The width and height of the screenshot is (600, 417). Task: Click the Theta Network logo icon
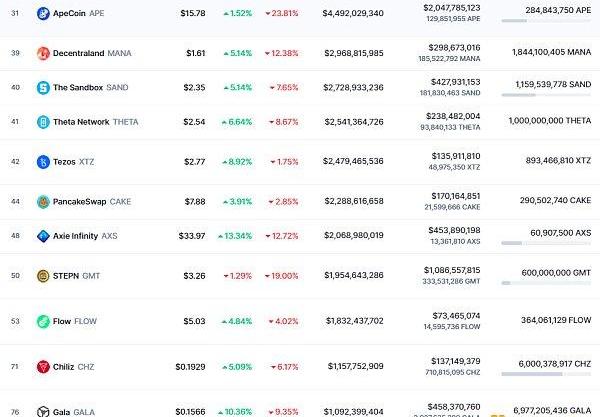click(x=43, y=122)
